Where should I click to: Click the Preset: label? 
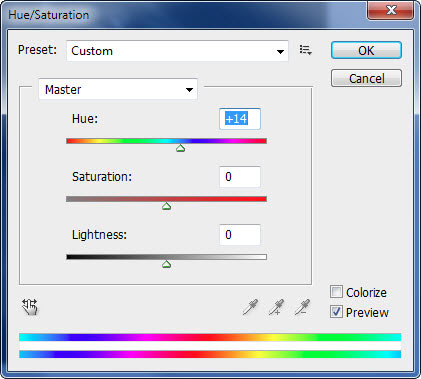point(37,50)
